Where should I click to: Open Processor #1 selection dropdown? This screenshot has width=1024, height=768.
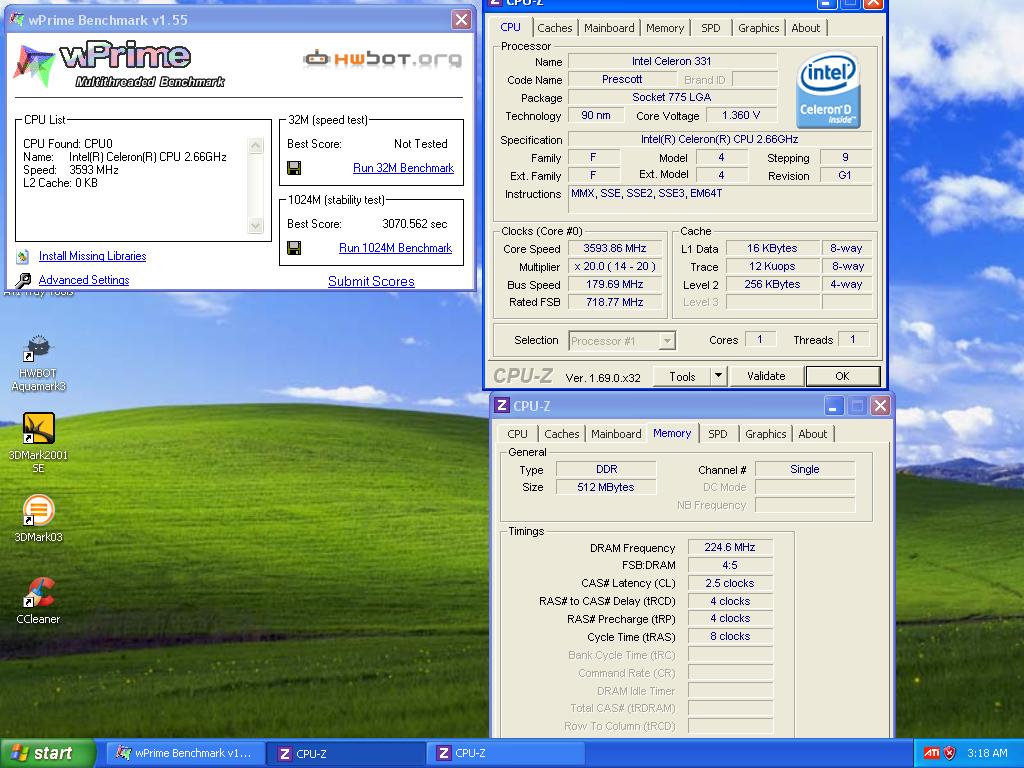622,341
